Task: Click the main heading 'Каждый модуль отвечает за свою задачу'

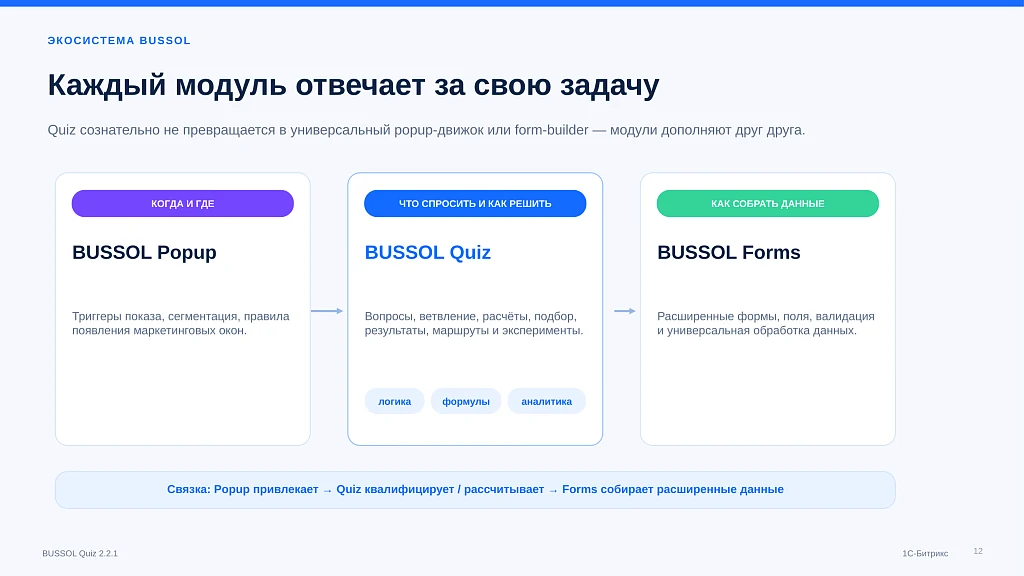Action: coord(353,86)
